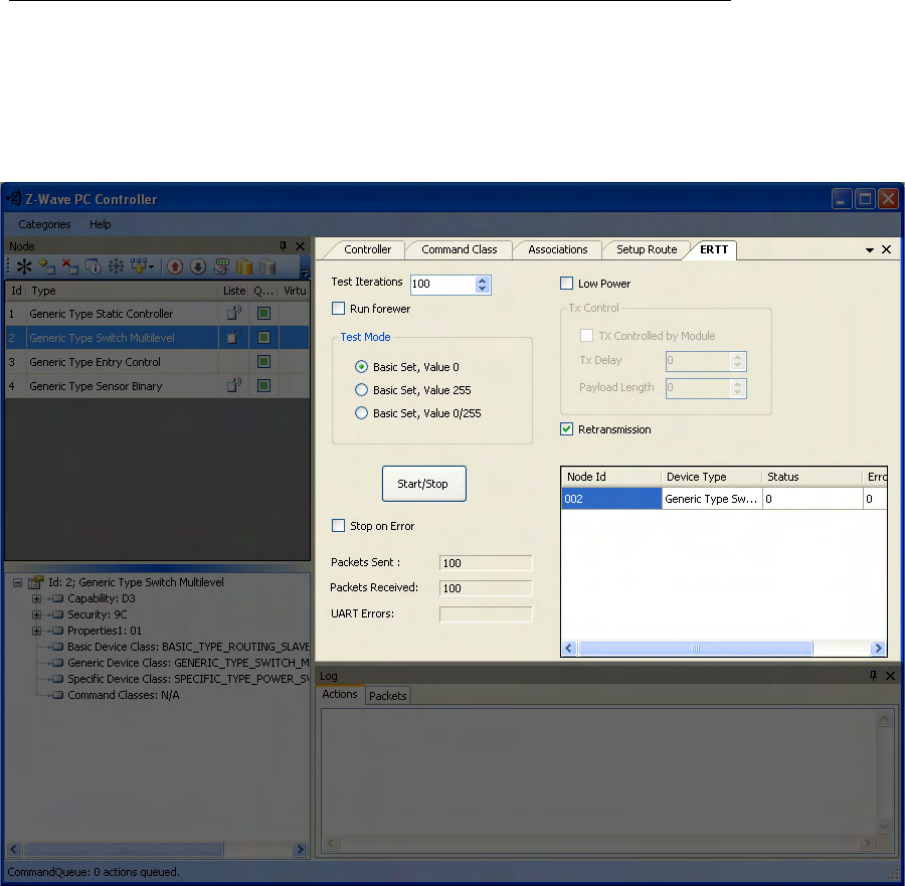Click green status square for Static Controller

pyautogui.click(x=264, y=313)
